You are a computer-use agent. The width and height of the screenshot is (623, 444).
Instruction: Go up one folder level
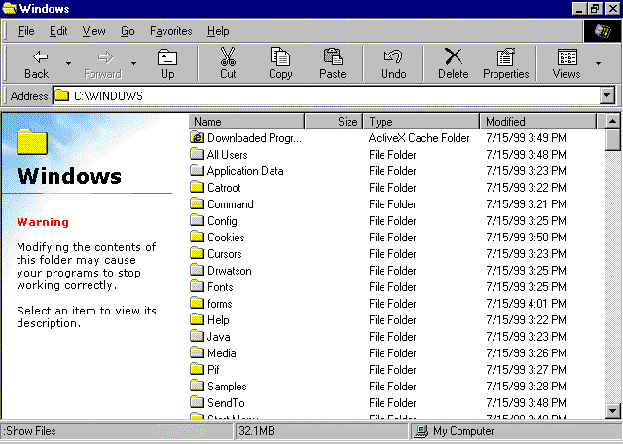click(167, 63)
